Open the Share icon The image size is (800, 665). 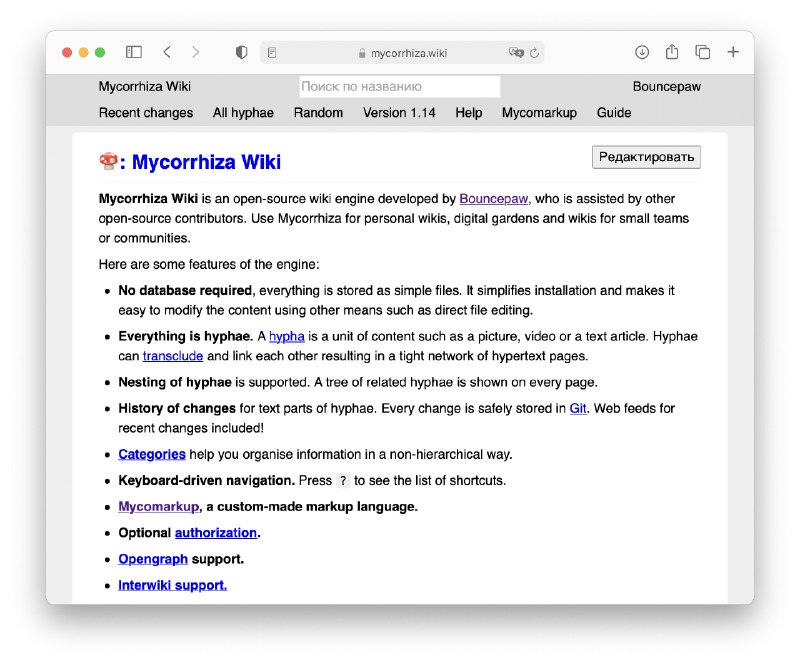(672, 52)
